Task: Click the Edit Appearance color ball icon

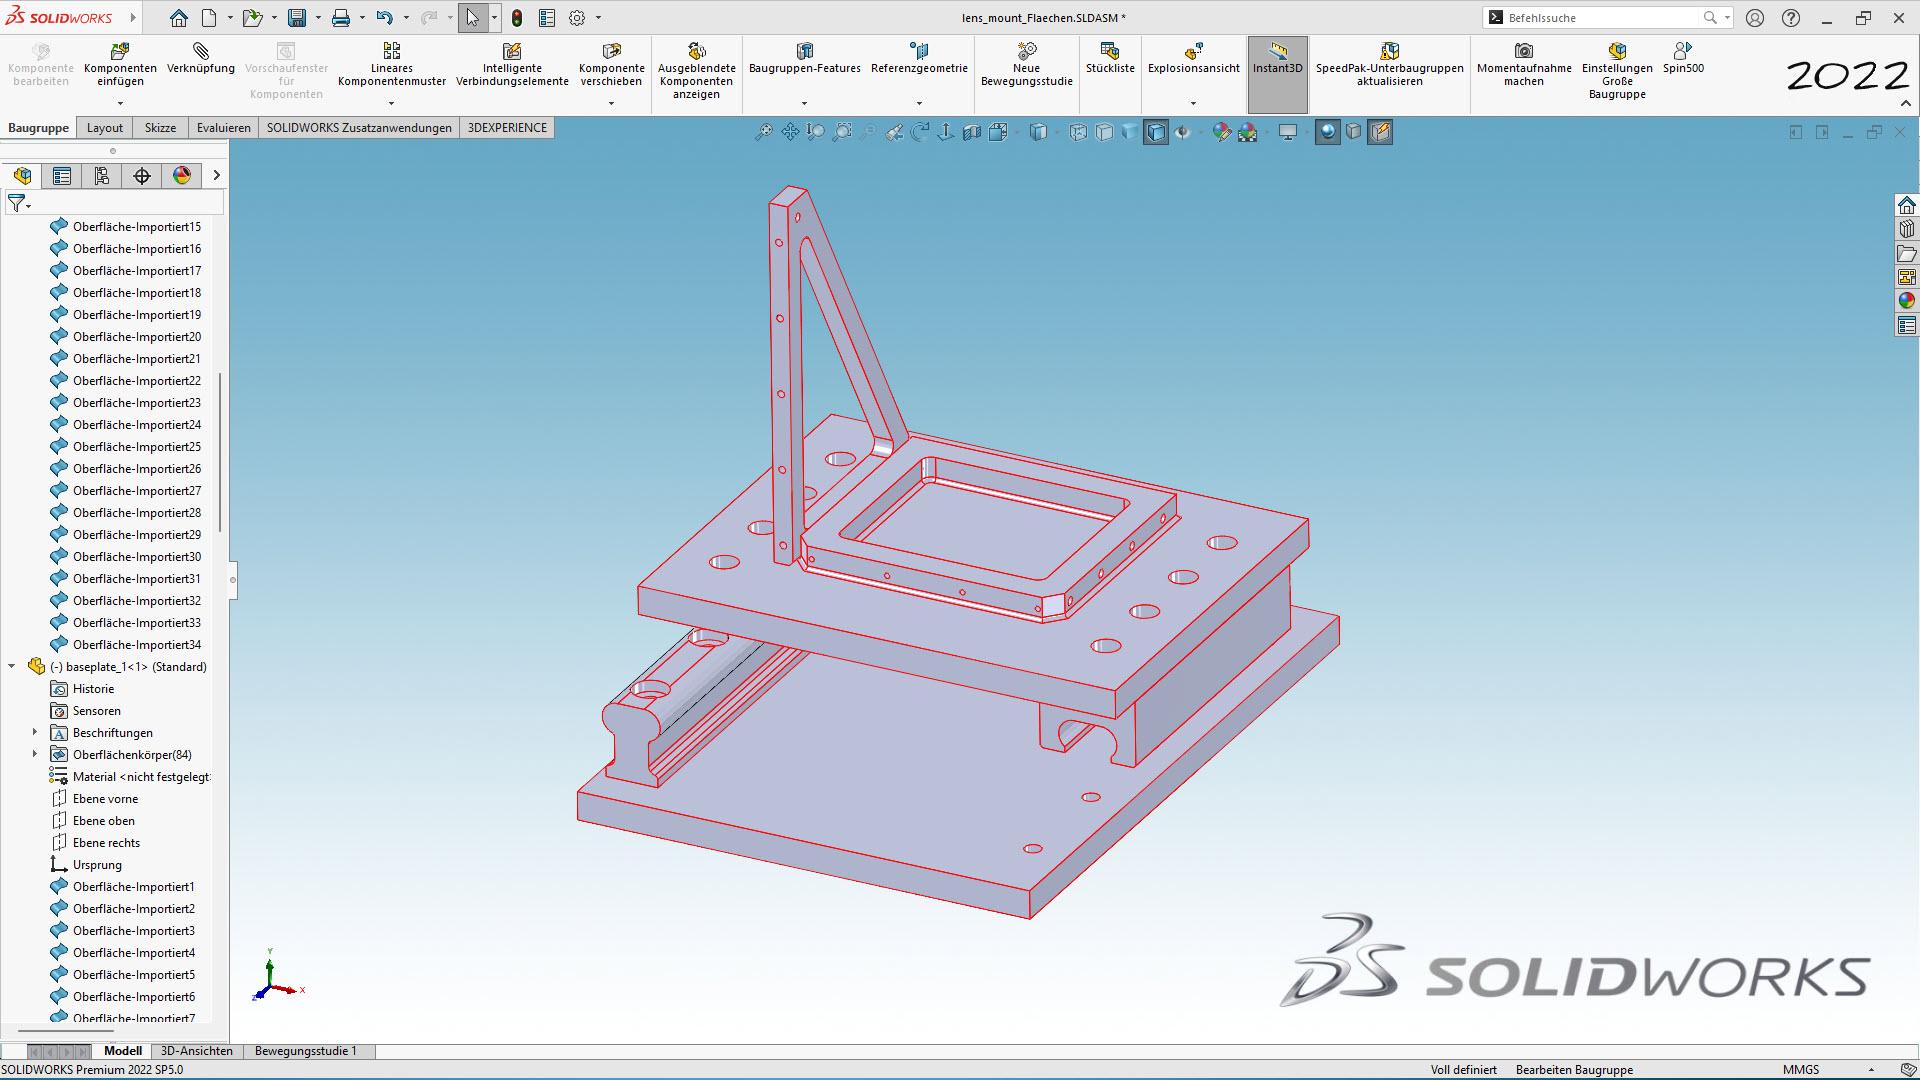Action: click(1222, 132)
